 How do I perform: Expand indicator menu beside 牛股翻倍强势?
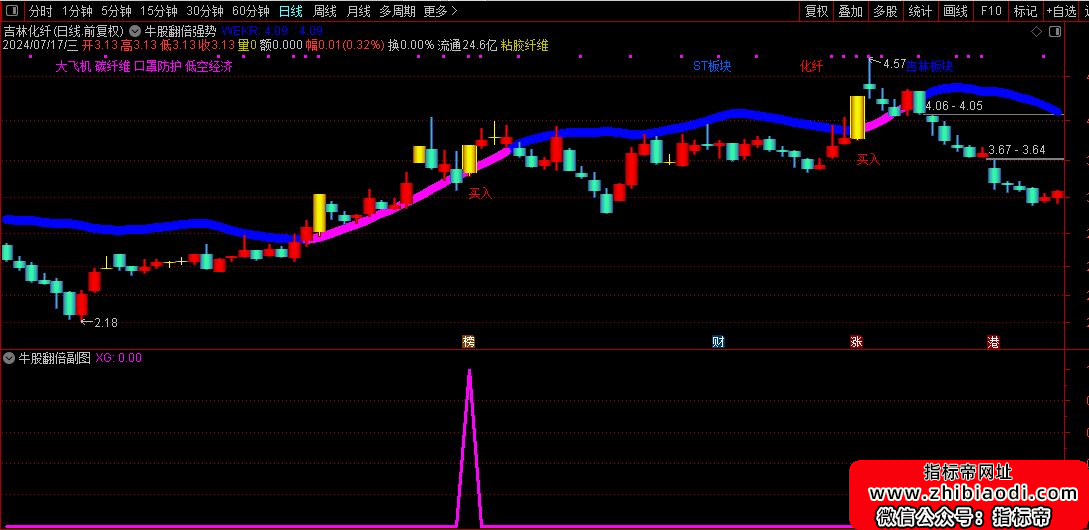(x=135, y=31)
